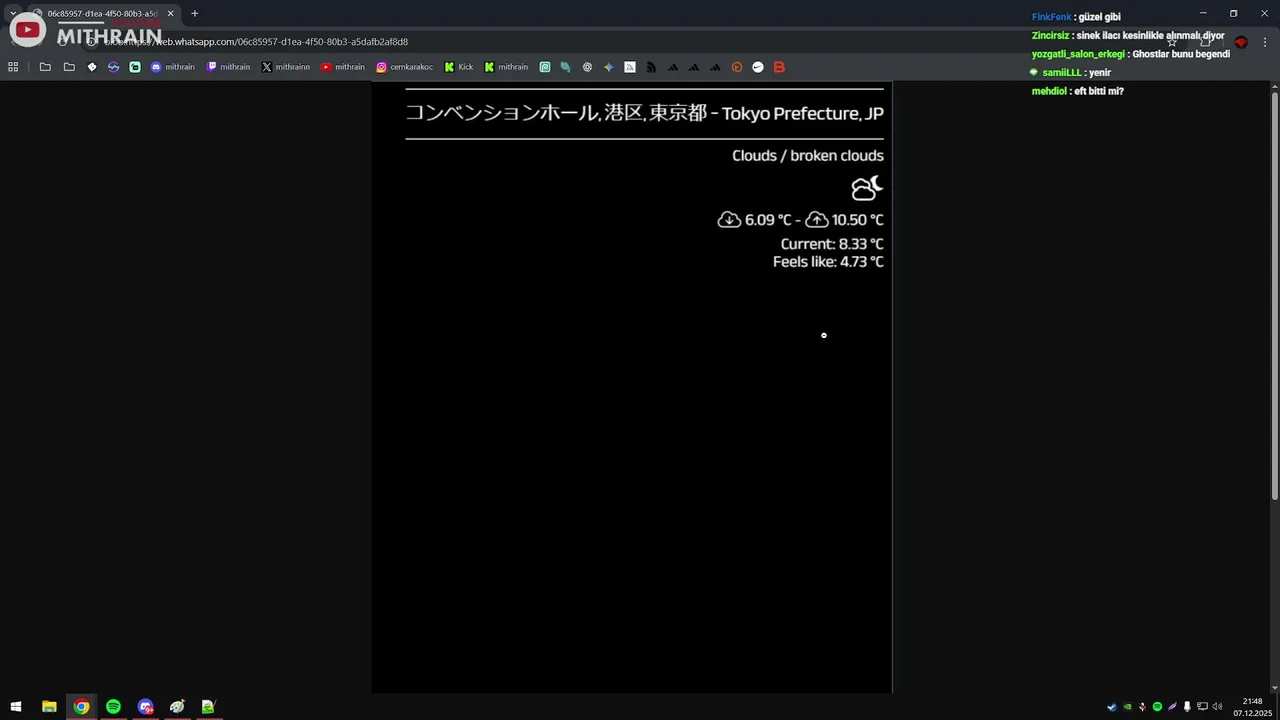Open the Twitch mithrain bookmark
This screenshot has width=1280, height=720.
click(x=229, y=67)
